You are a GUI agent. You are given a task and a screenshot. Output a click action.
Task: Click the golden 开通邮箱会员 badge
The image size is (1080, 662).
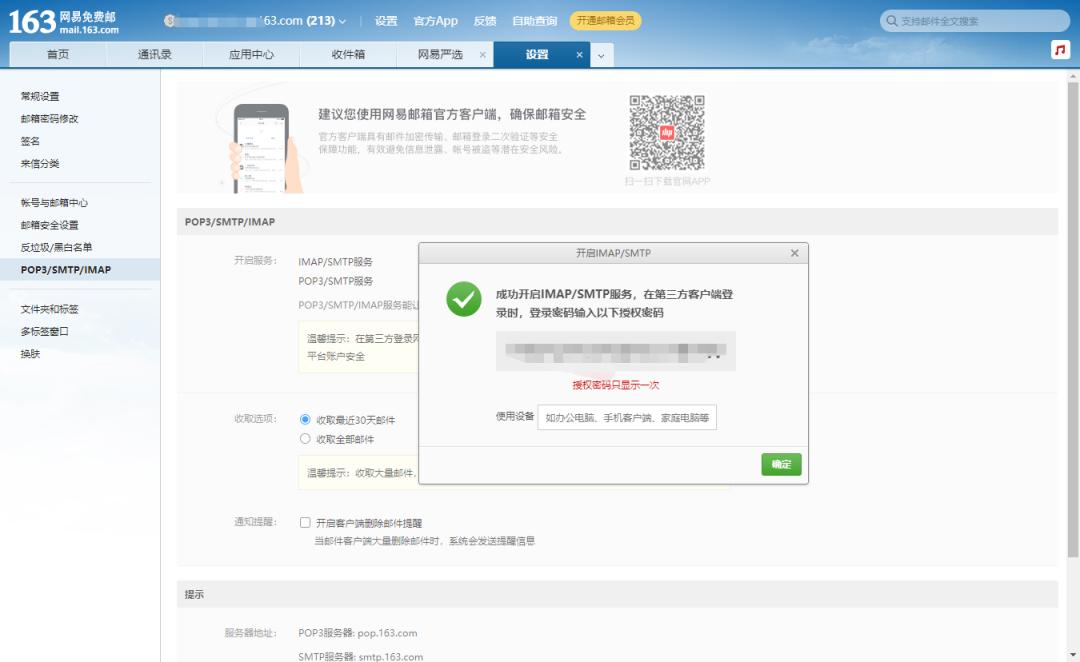(605, 19)
